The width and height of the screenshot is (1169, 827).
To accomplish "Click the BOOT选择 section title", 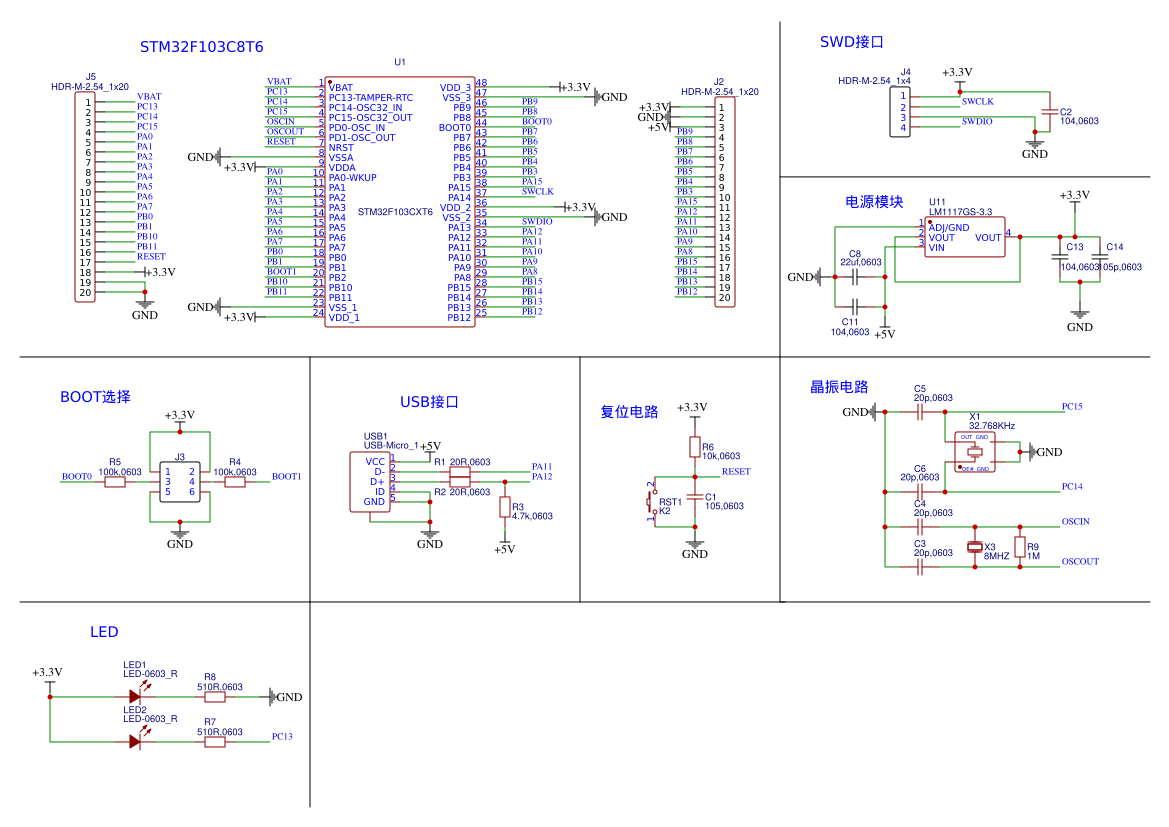I will tap(95, 397).
